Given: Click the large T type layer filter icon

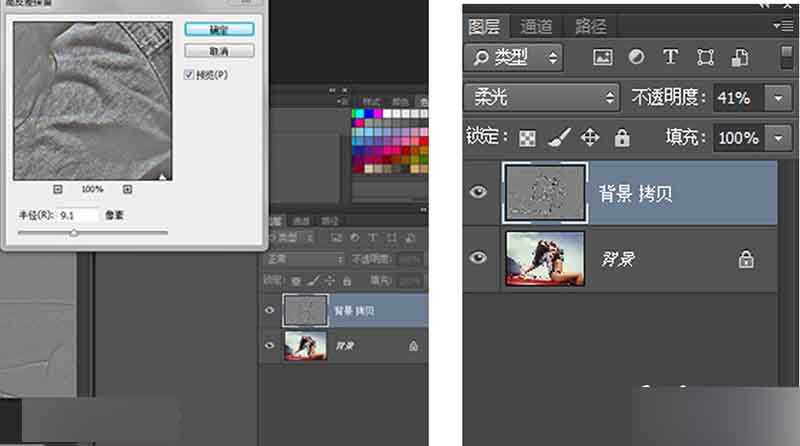Looking at the screenshot, I should click(x=670, y=57).
